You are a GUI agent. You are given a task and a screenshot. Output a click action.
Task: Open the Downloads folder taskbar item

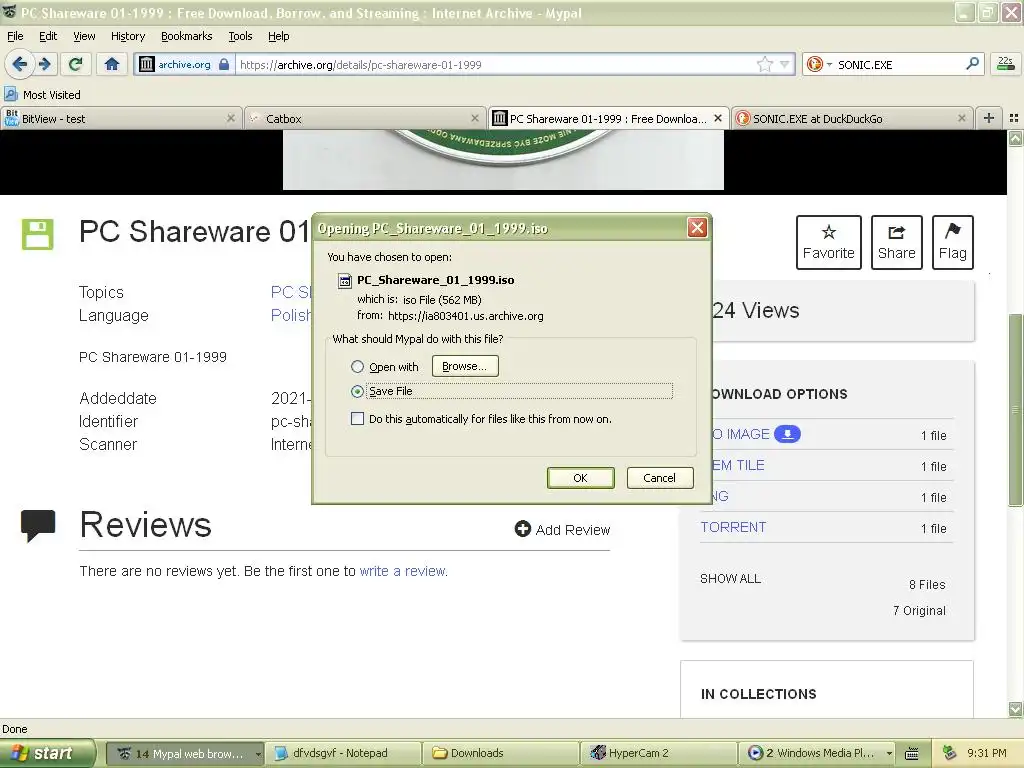500,754
